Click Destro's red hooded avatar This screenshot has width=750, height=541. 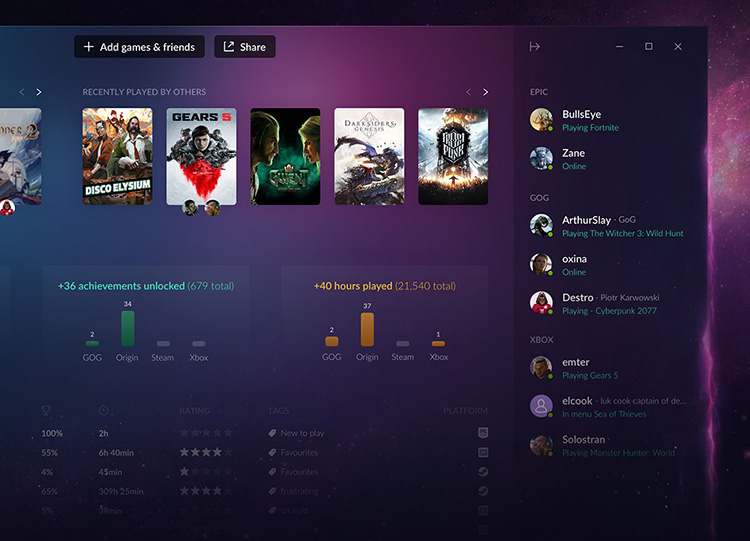[x=541, y=303]
